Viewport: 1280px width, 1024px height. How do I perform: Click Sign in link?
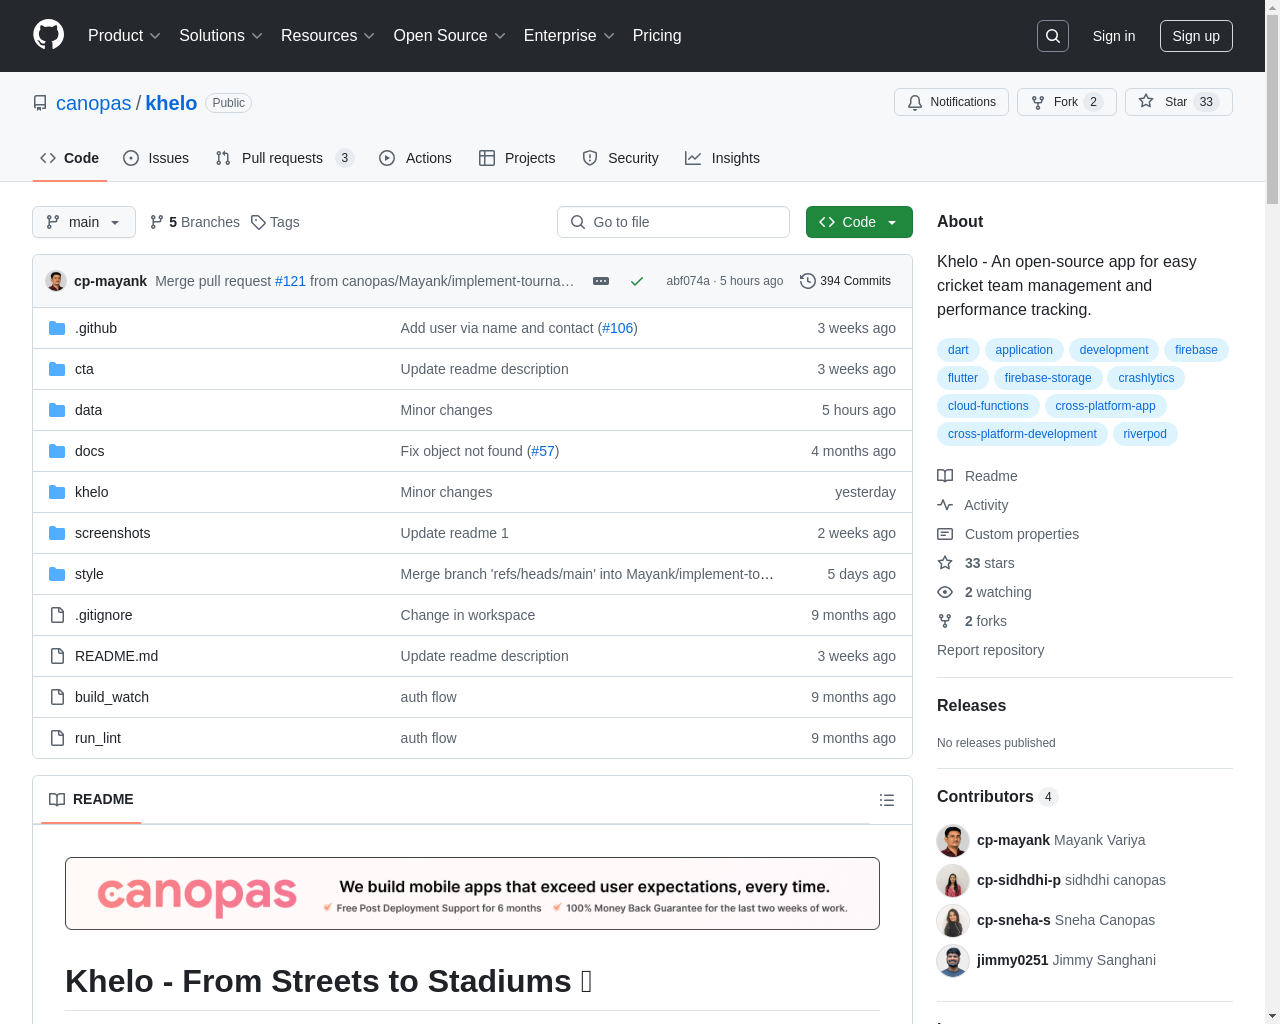[1114, 36]
